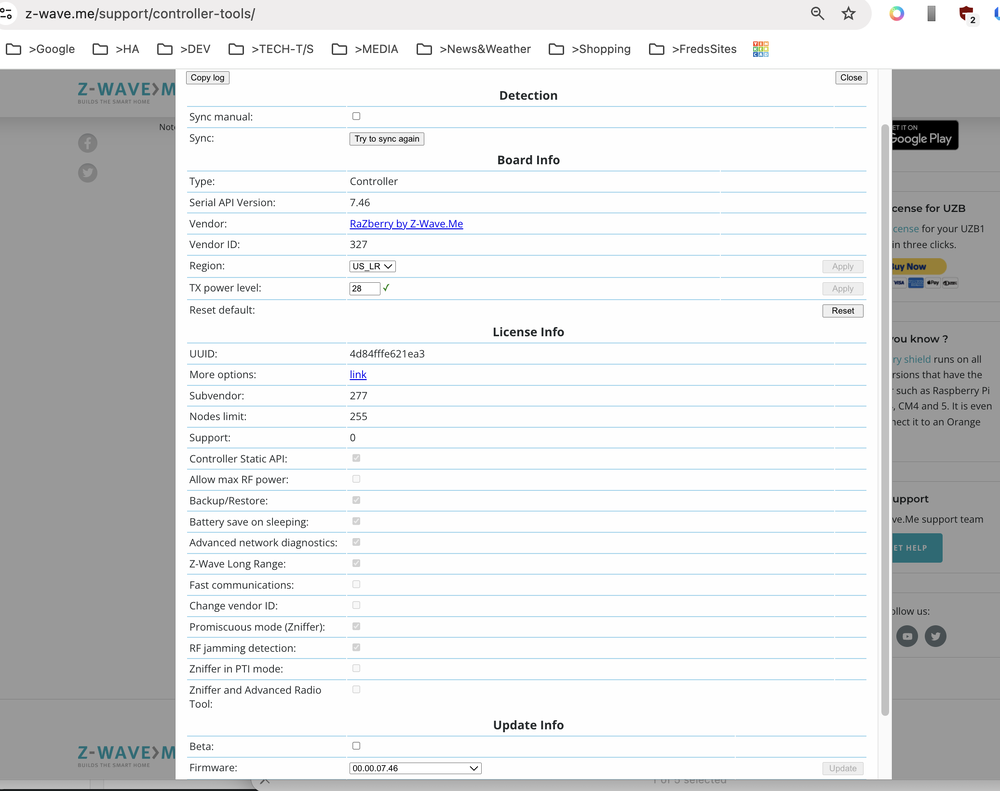Viewport: 1000px width, 791px height.
Task: Toggle the Beta checkbox under Update Info
Action: click(357, 746)
